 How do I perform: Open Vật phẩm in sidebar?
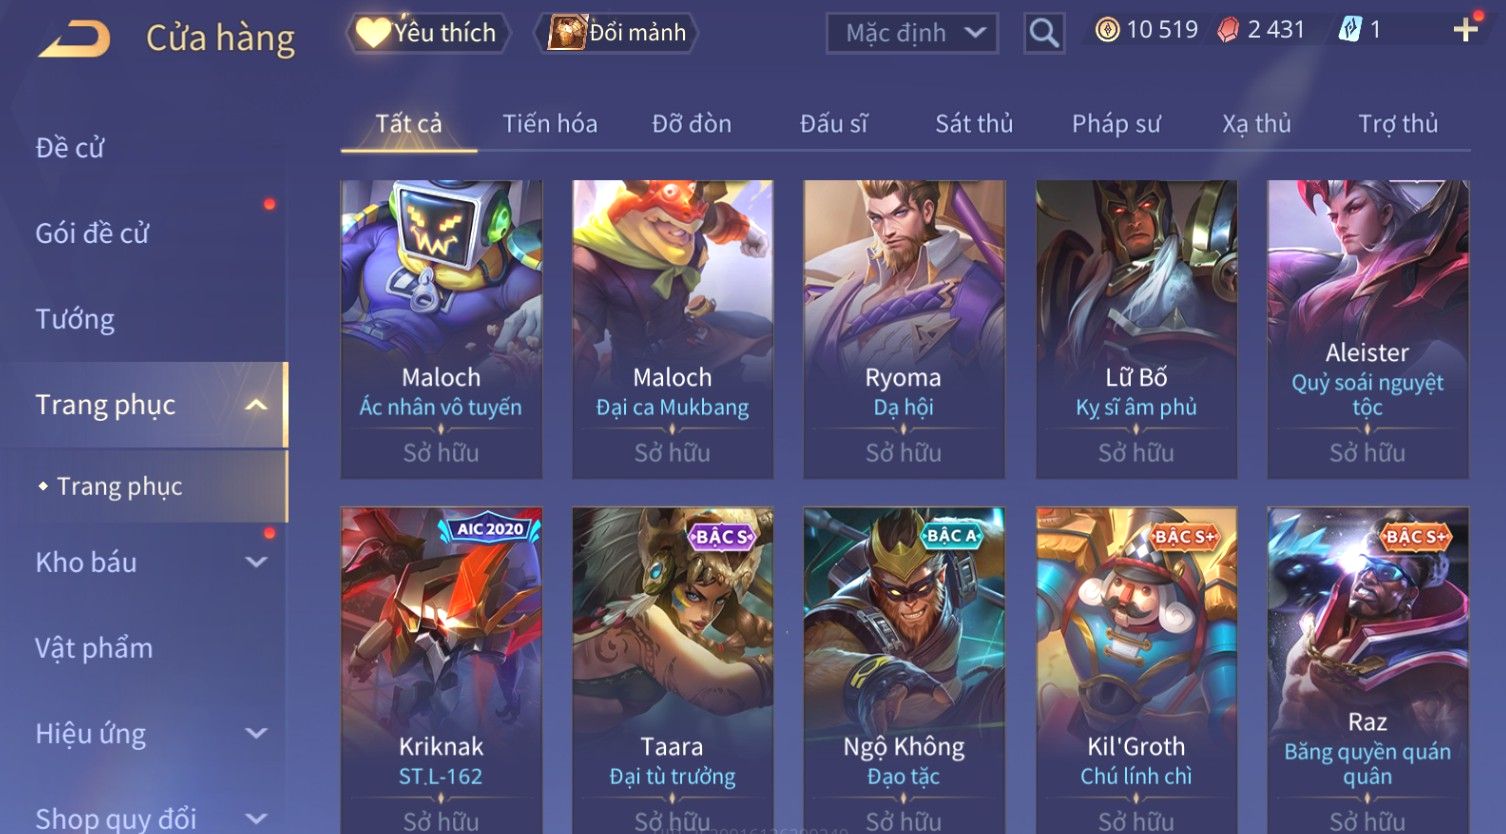94,648
